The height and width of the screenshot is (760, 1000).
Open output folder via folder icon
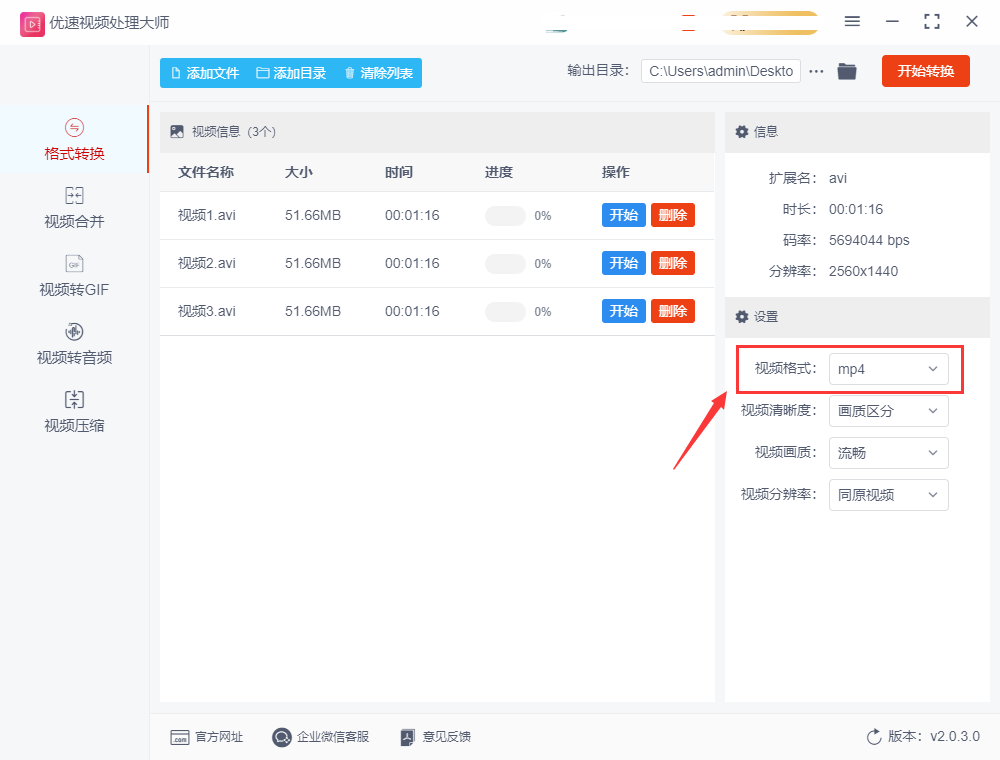(846, 71)
